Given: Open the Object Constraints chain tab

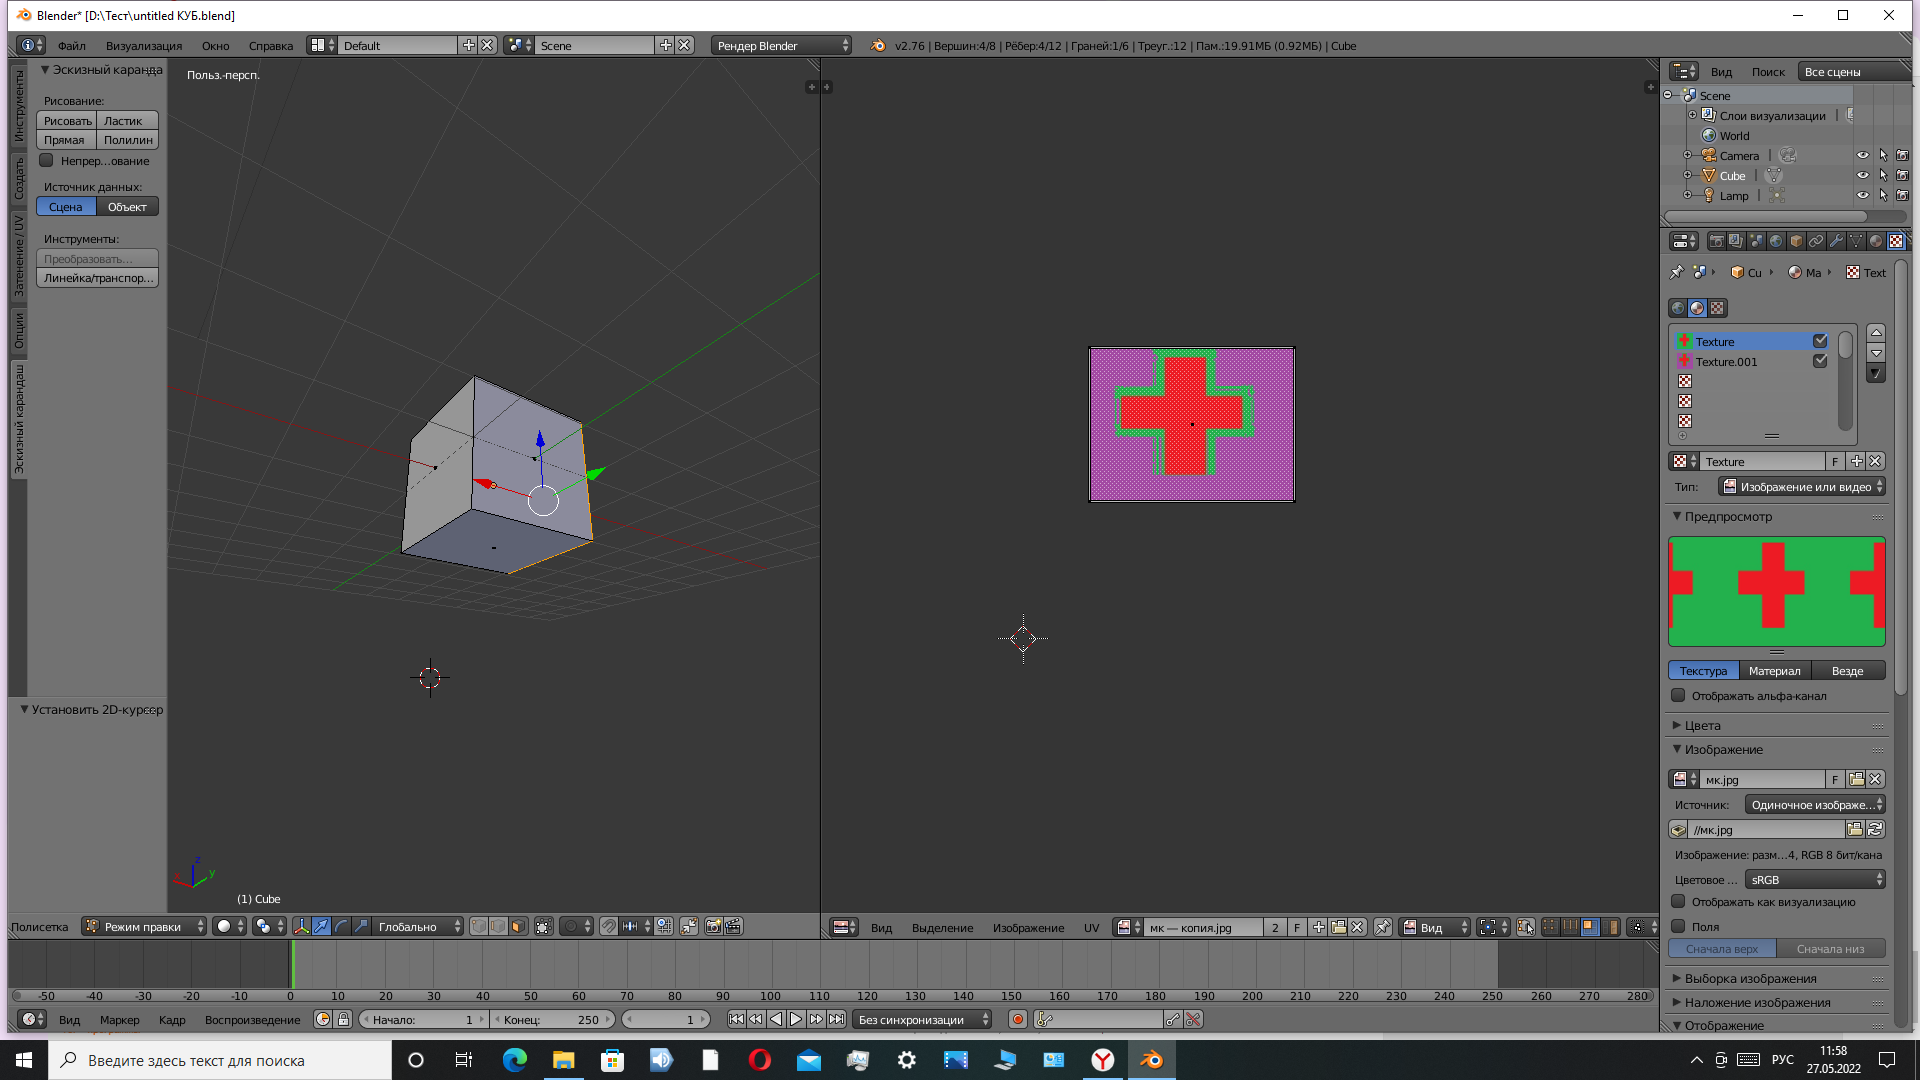Looking at the screenshot, I should point(1816,241).
